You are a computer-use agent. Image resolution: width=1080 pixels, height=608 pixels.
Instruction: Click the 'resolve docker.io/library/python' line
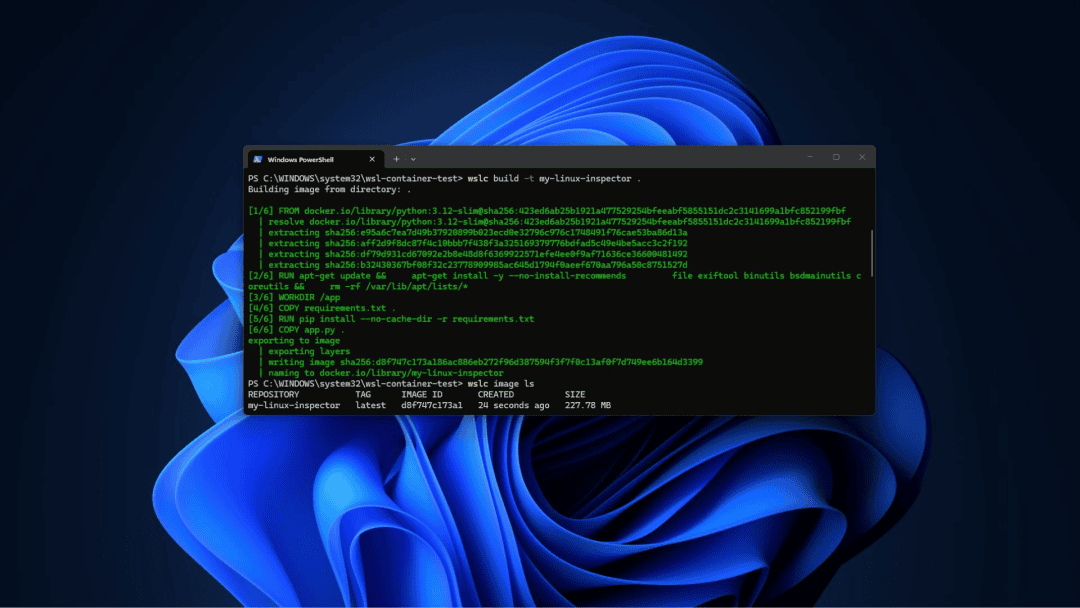559,222
